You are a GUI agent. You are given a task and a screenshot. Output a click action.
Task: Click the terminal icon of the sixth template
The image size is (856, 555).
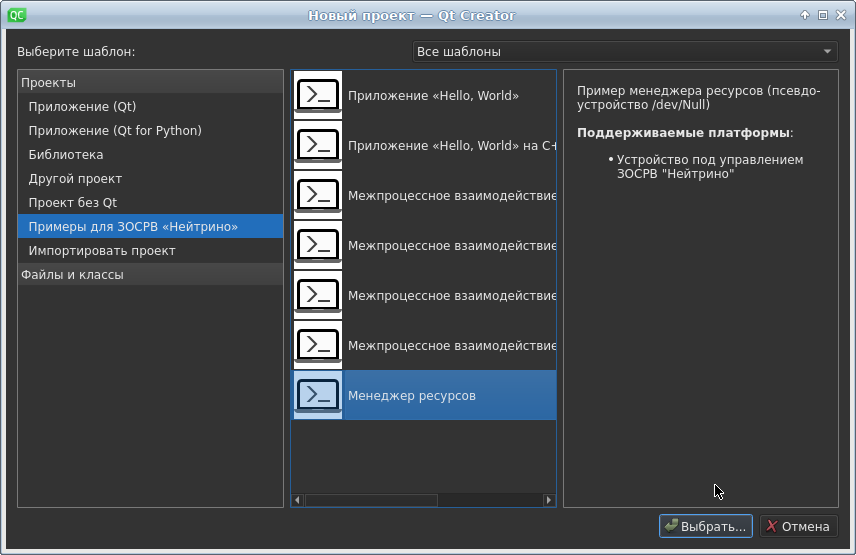pyautogui.click(x=318, y=345)
